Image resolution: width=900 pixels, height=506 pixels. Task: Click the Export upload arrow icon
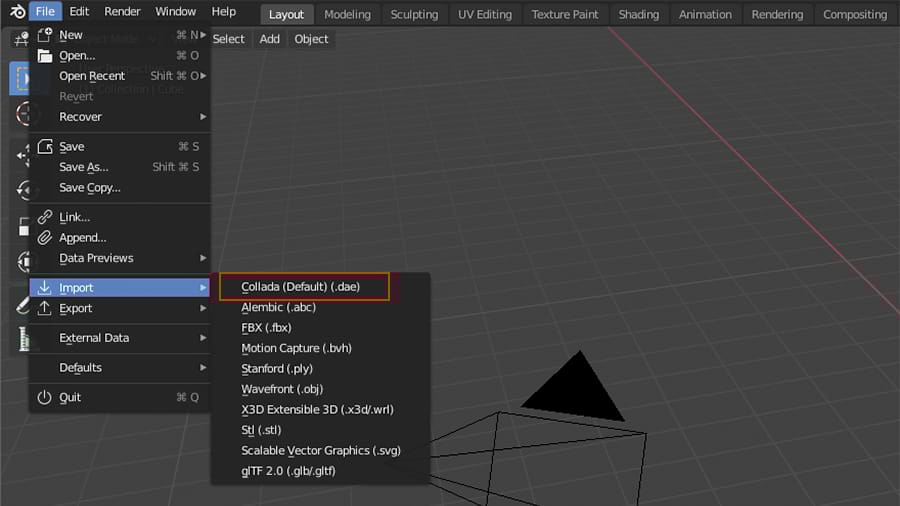pyautogui.click(x=45, y=308)
